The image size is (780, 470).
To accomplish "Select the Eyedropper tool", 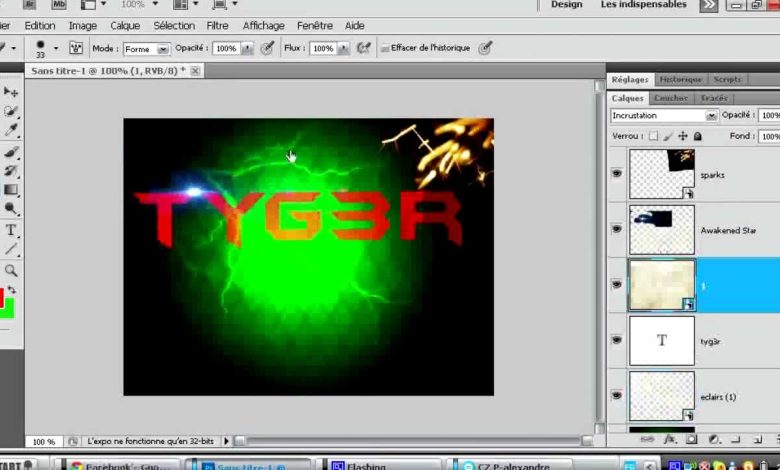I will pos(11,130).
